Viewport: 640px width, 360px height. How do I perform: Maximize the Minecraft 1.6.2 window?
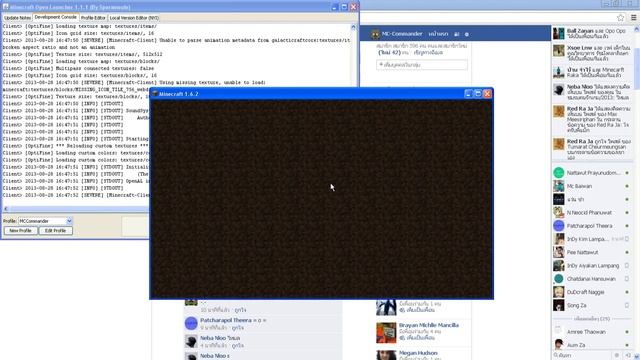click(478, 94)
